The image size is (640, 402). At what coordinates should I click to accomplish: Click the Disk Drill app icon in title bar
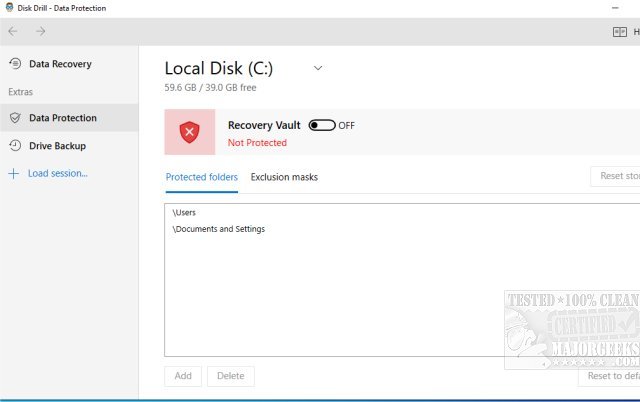point(9,7)
